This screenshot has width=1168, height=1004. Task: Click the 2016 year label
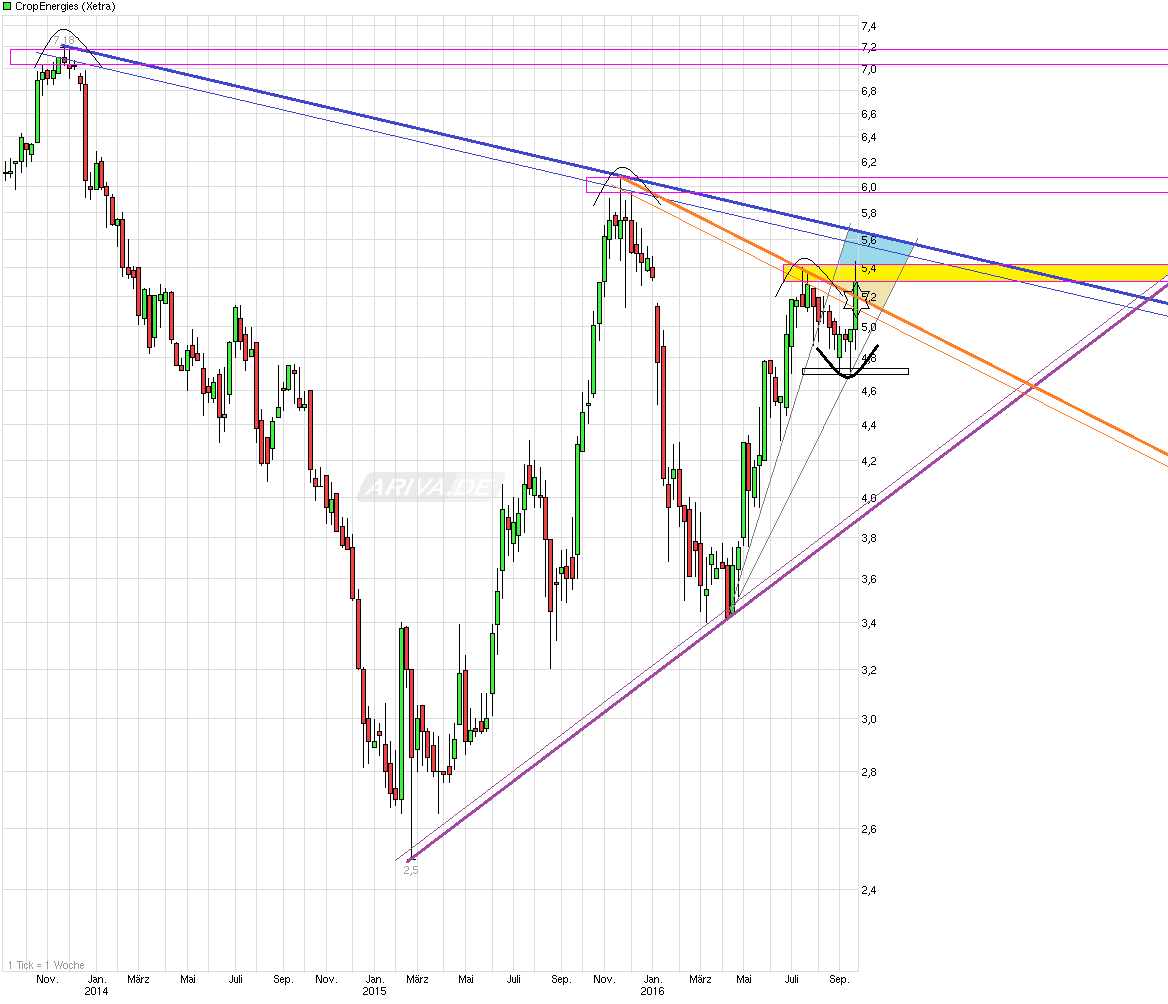click(653, 992)
